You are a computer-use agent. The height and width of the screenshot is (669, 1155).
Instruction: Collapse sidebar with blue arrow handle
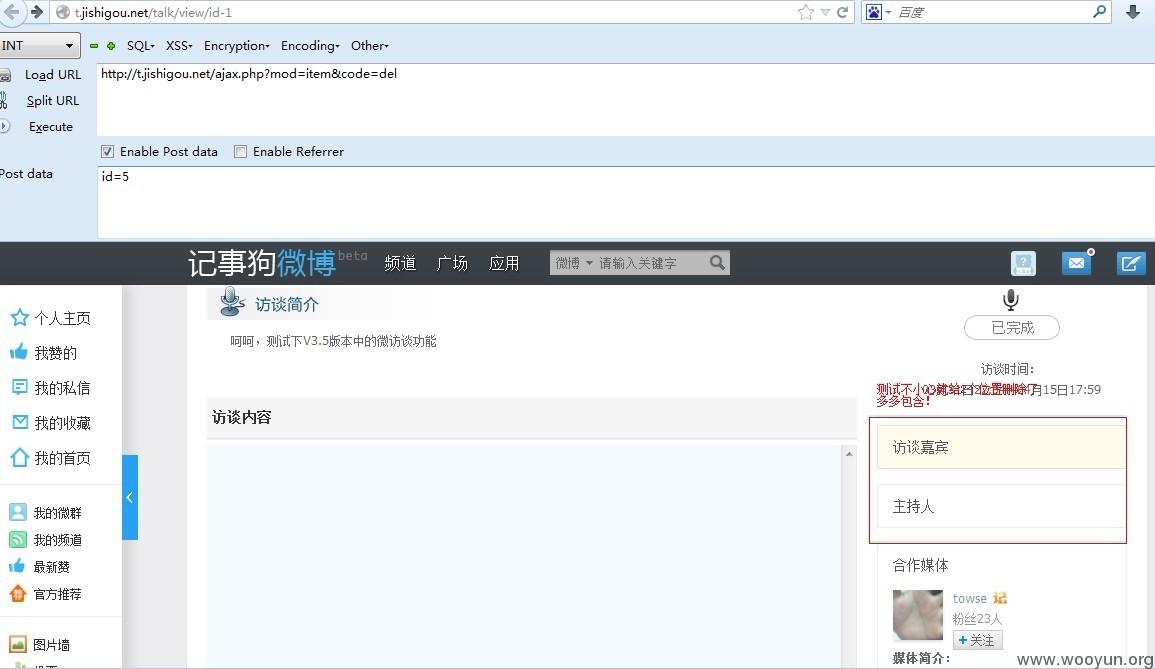click(130, 497)
